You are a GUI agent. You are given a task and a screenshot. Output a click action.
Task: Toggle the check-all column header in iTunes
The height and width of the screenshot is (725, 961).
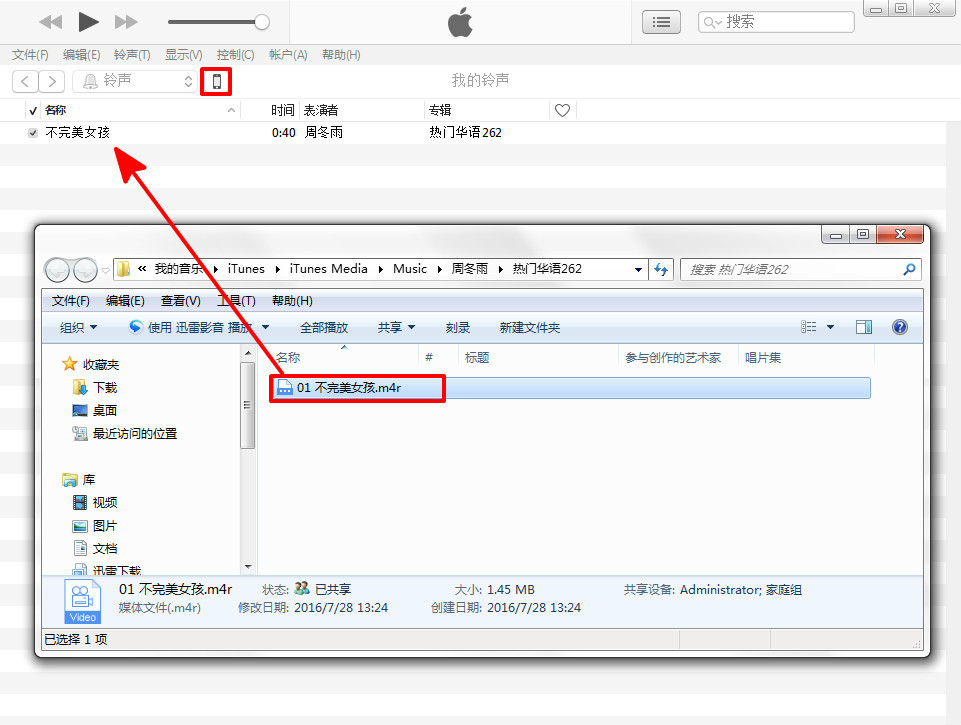click(33, 110)
